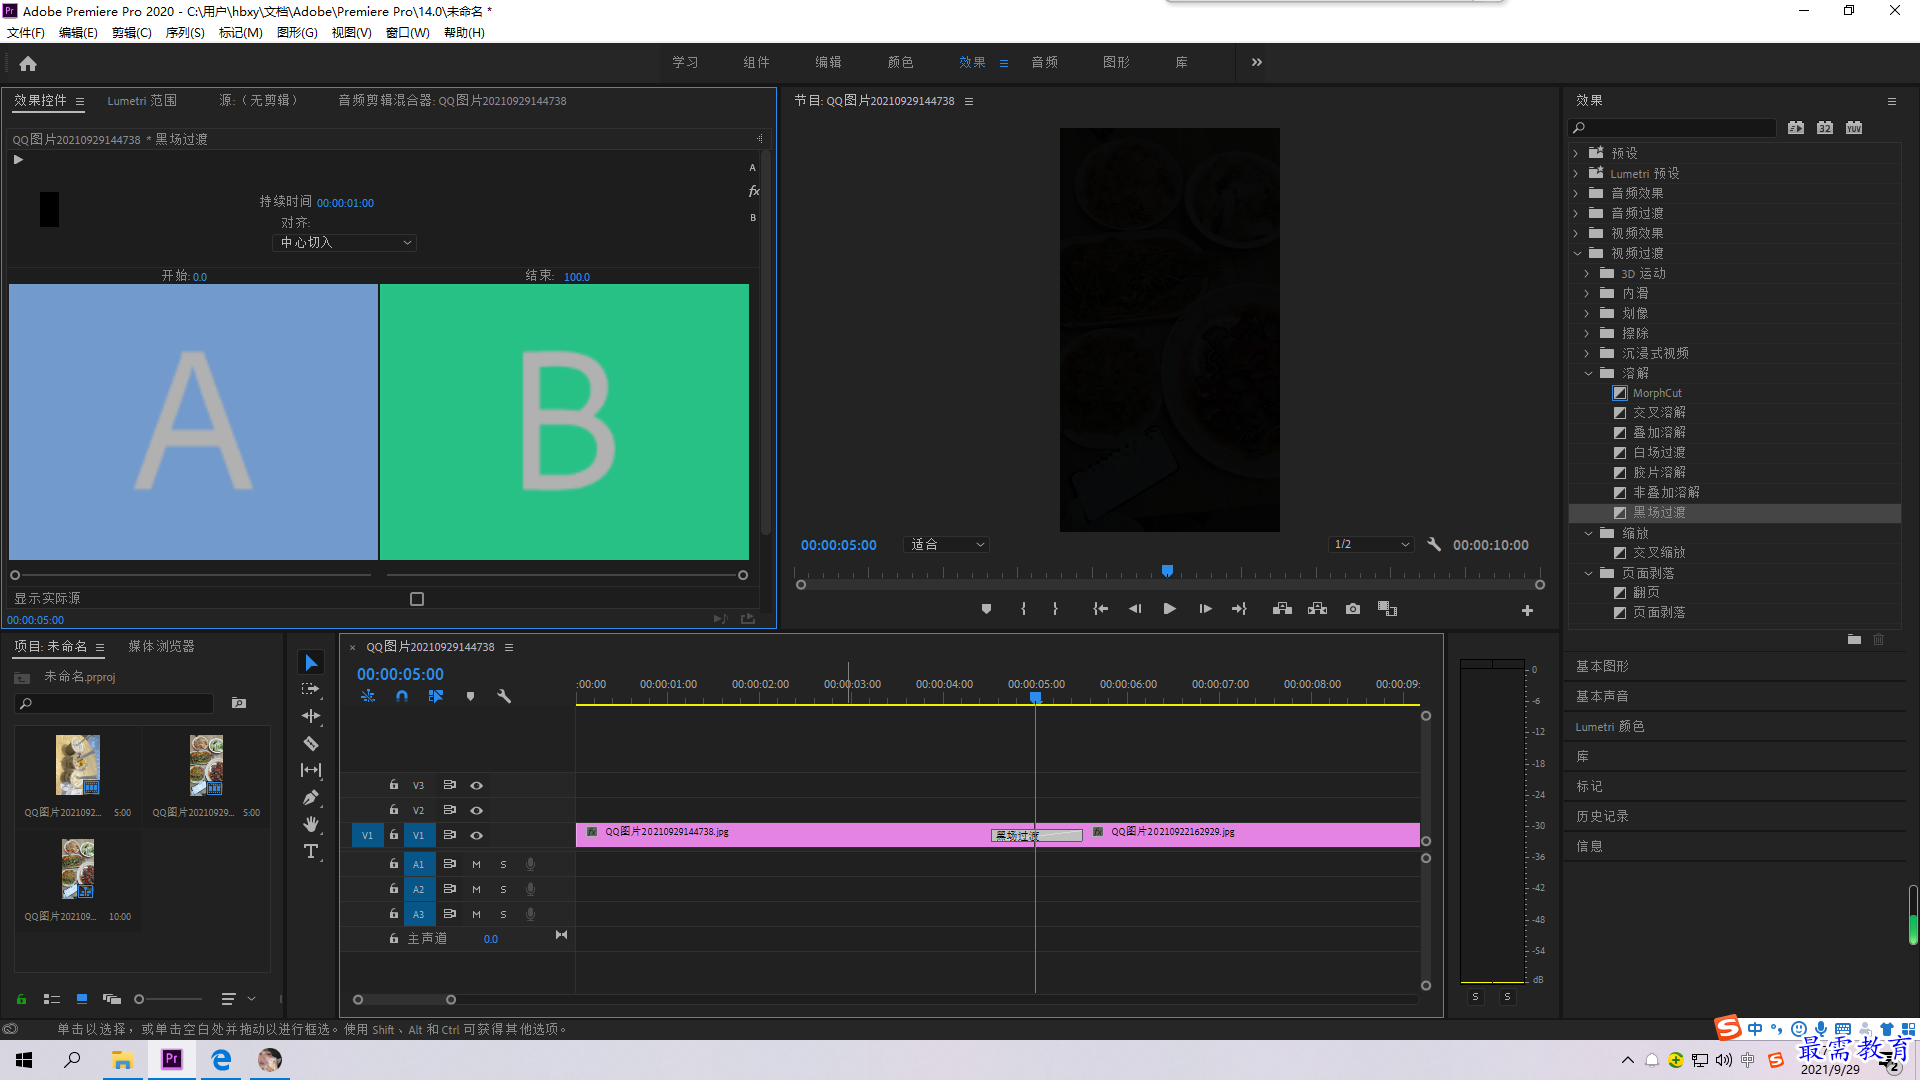Go to In point in program monitor

tap(1100, 609)
